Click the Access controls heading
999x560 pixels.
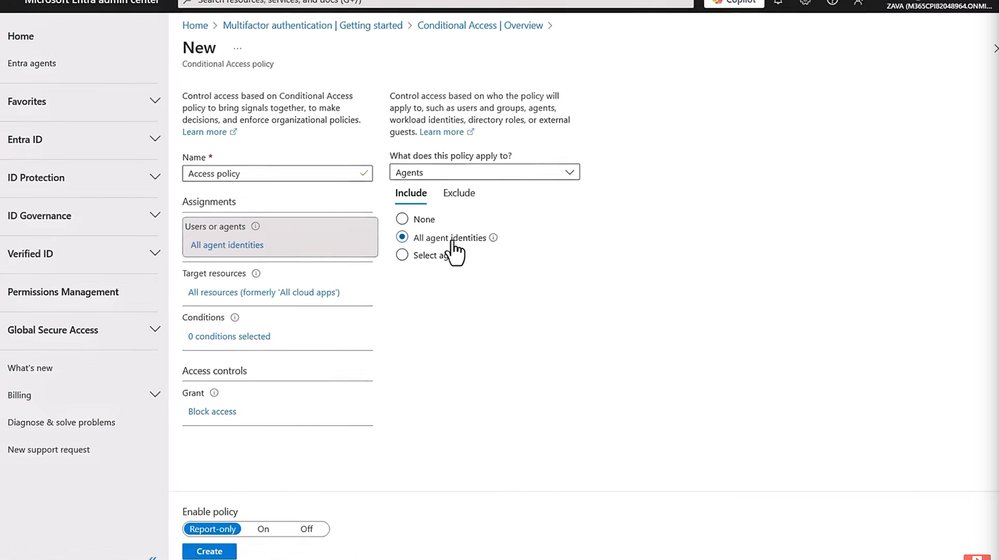pyautogui.click(x=214, y=371)
